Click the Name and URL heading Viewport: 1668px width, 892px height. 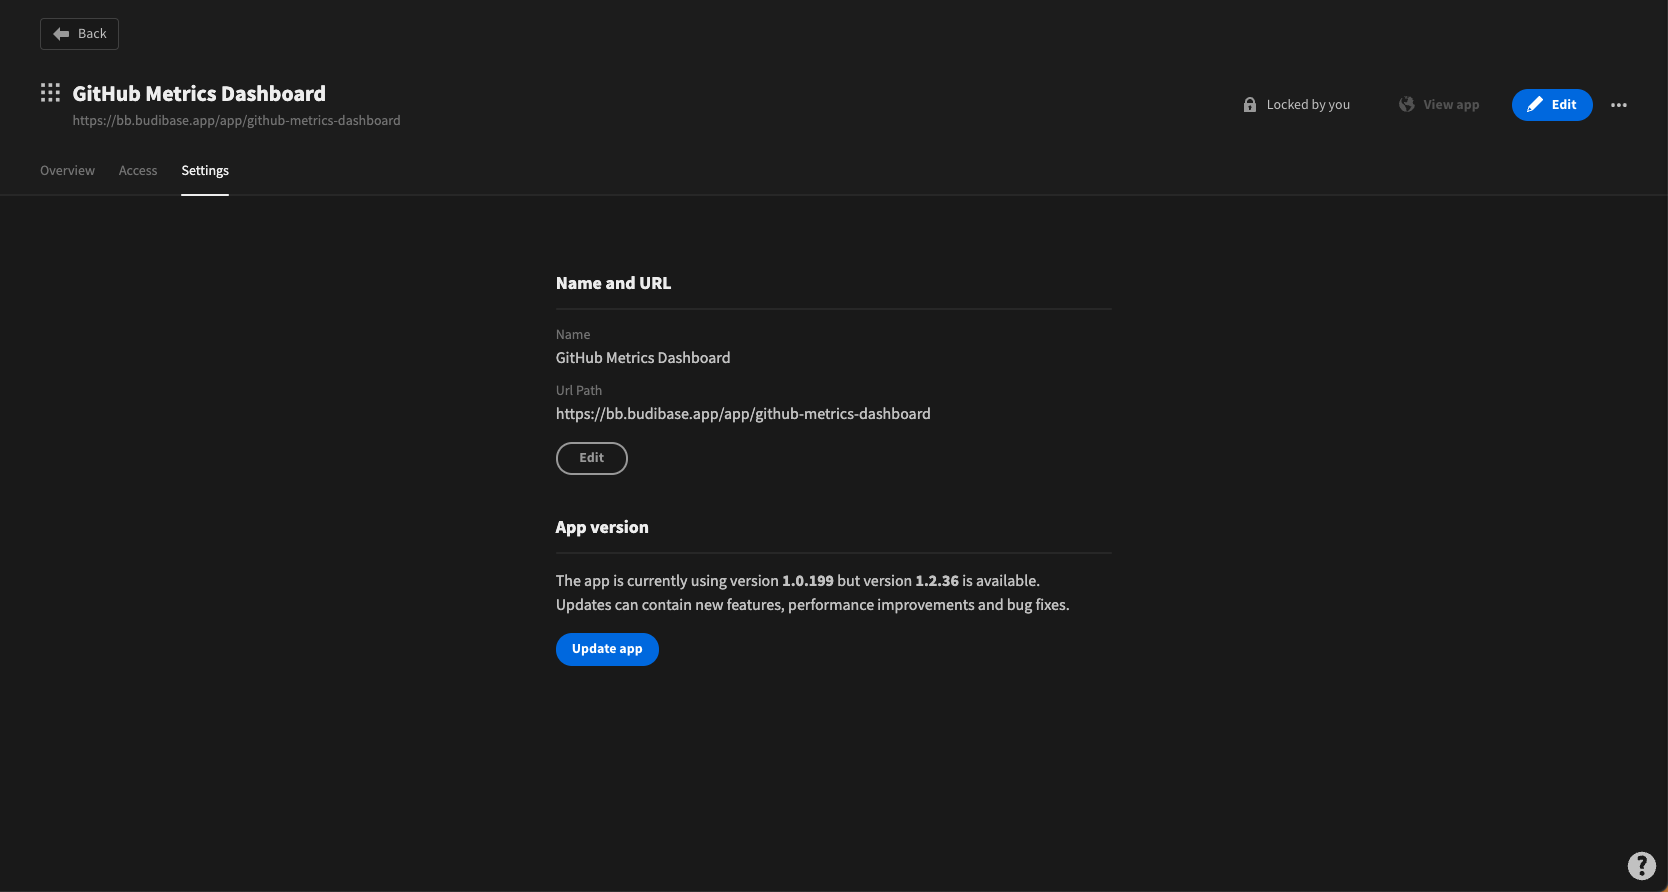(x=613, y=284)
